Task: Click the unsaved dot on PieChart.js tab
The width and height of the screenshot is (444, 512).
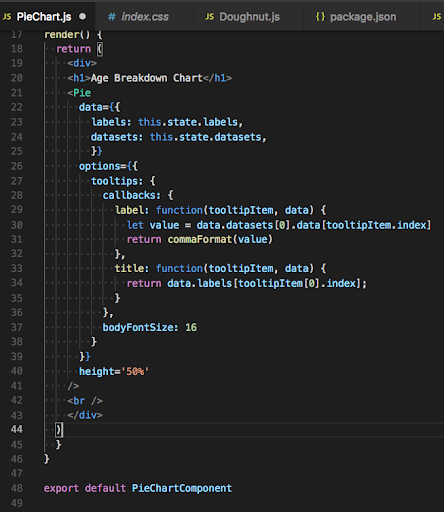Action: 82,16
